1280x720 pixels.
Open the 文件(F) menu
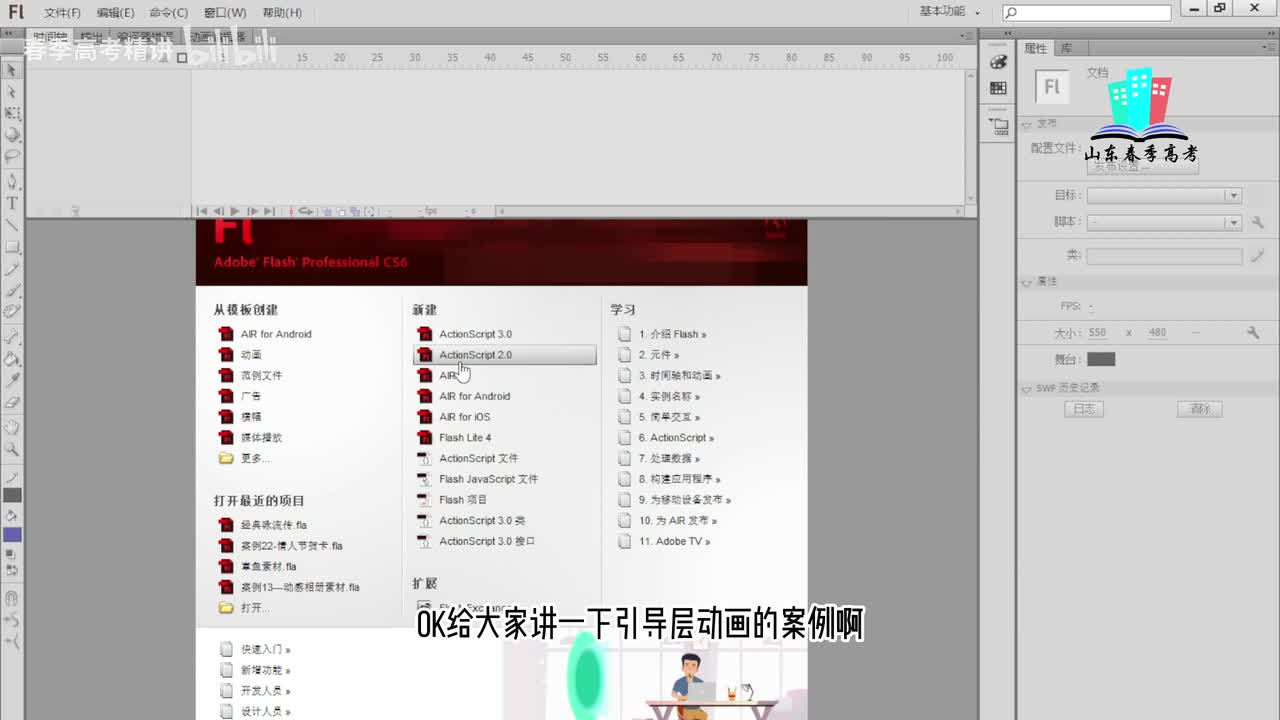[x=62, y=13]
